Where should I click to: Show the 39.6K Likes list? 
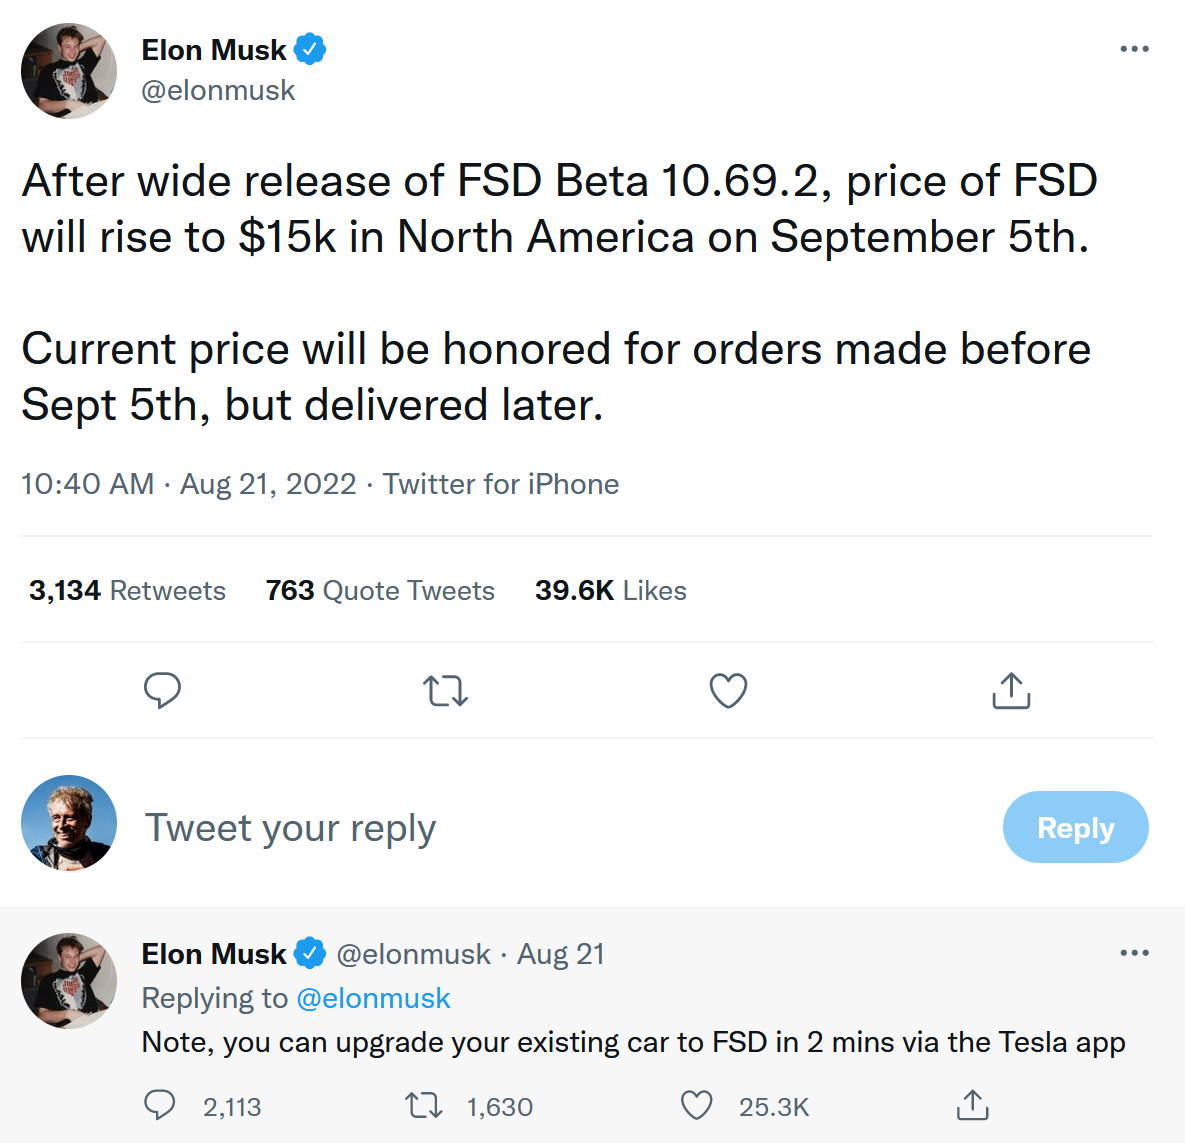[610, 591]
